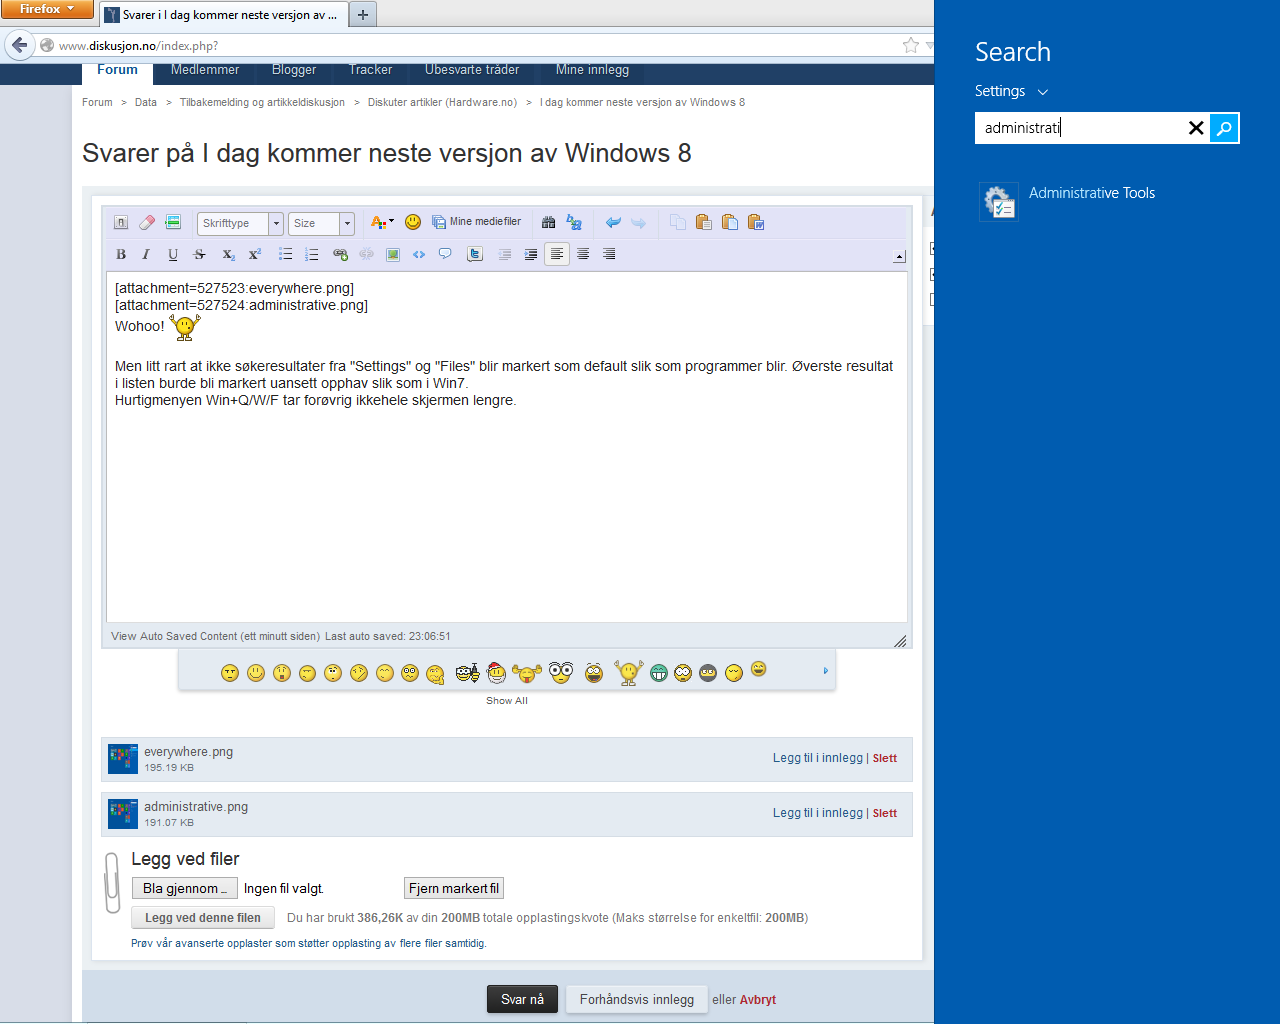The height and width of the screenshot is (1024, 1280).
Task: Toggle bold formatting
Action: click(121, 254)
